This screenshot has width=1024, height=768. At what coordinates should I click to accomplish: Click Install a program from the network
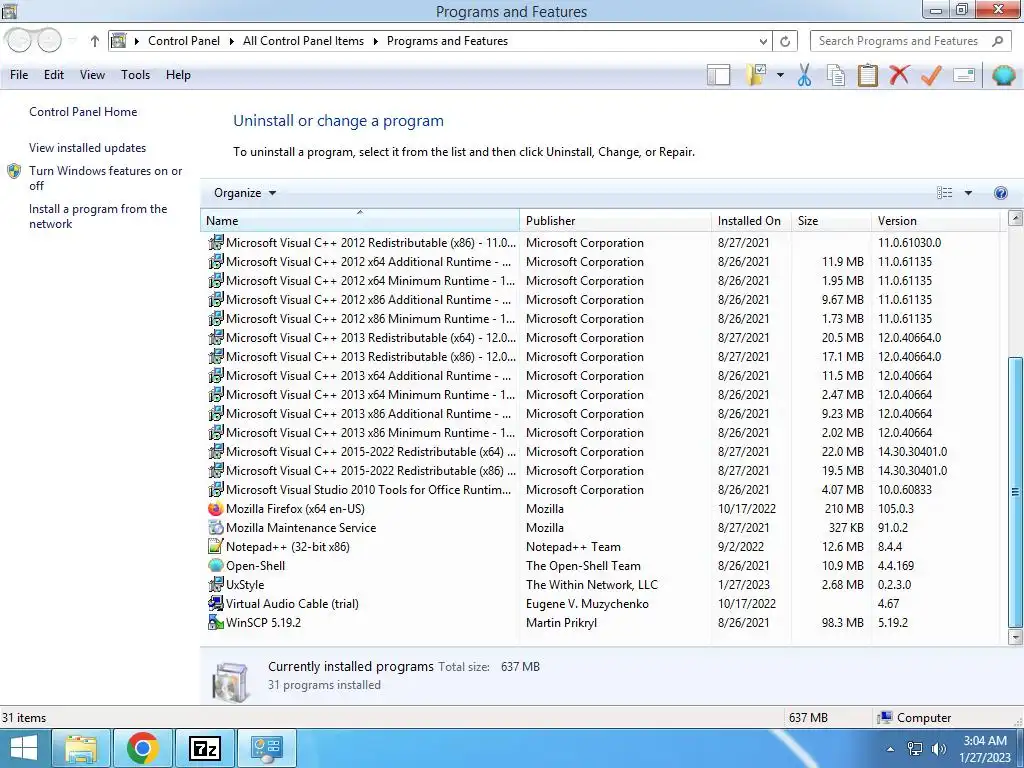98,216
